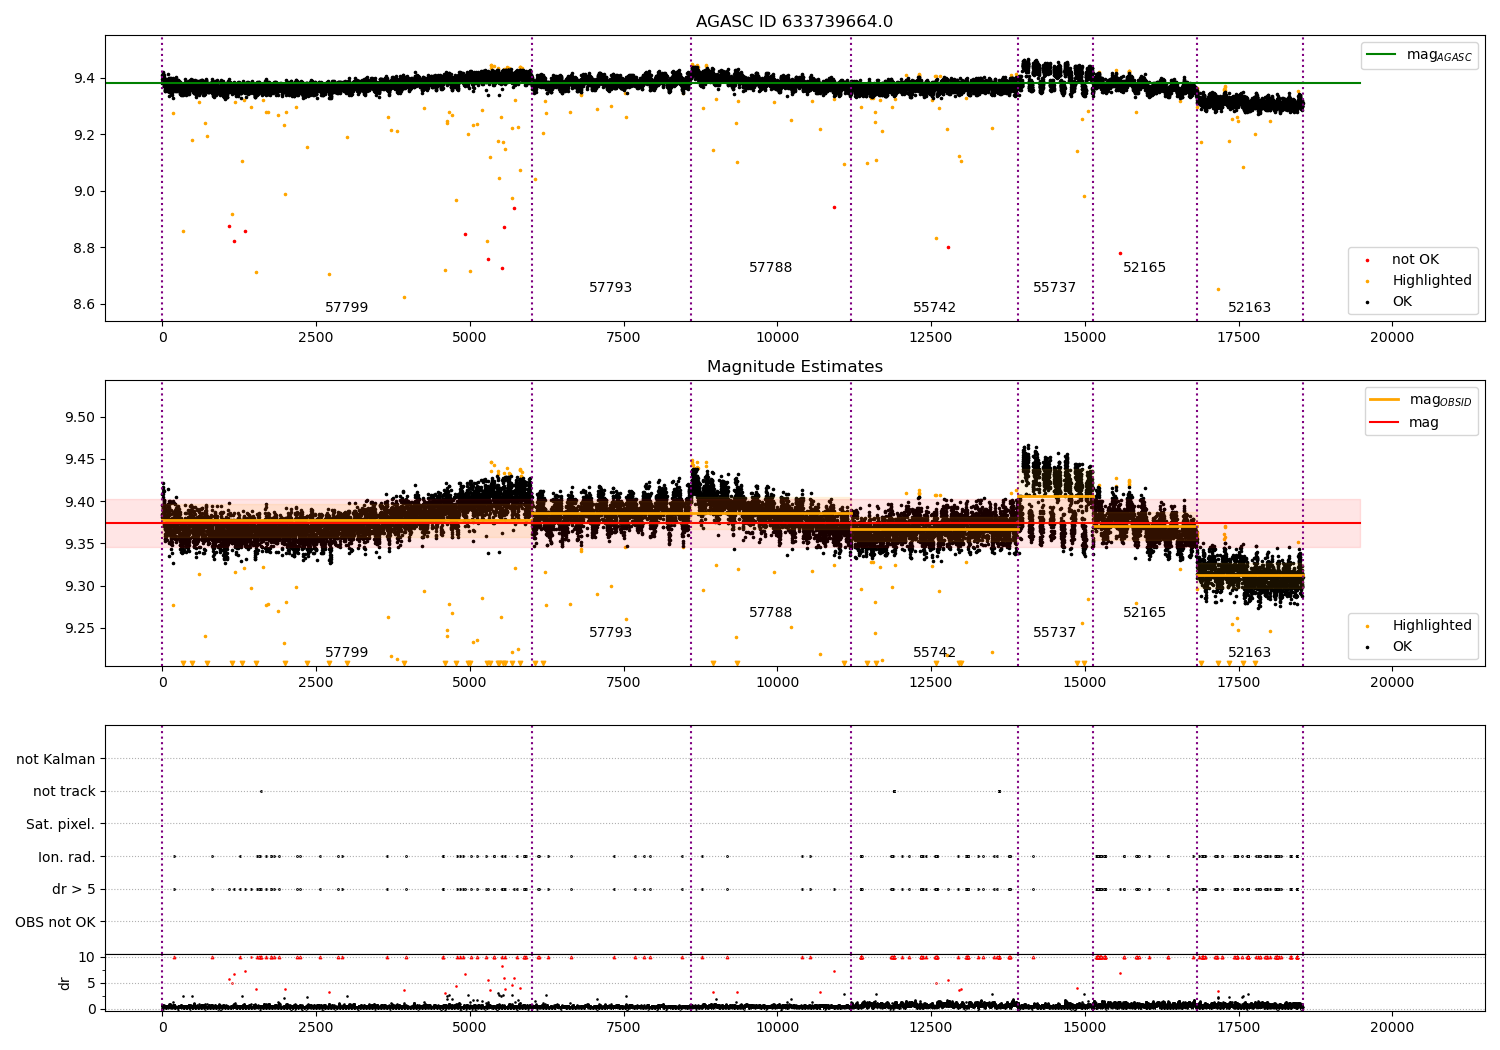Viewport: 1500px width, 1050px height.
Task: Click the 8.8 y-tick in the top plot
Action: (85, 248)
